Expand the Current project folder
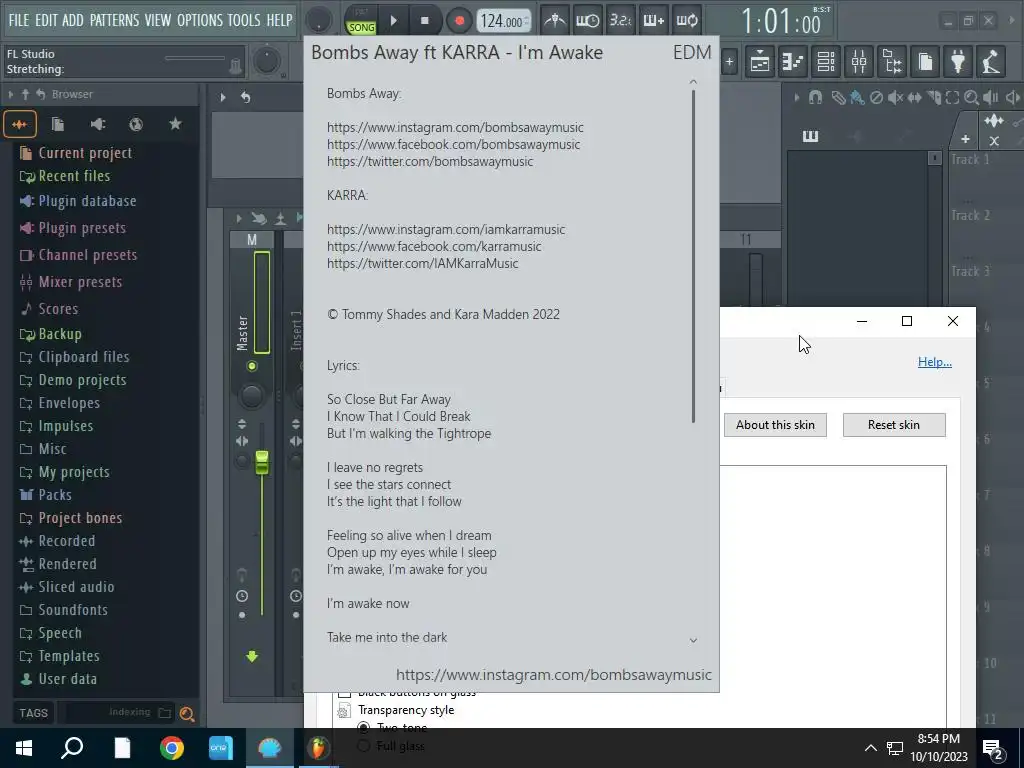This screenshot has height=768, width=1024. coord(76,153)
